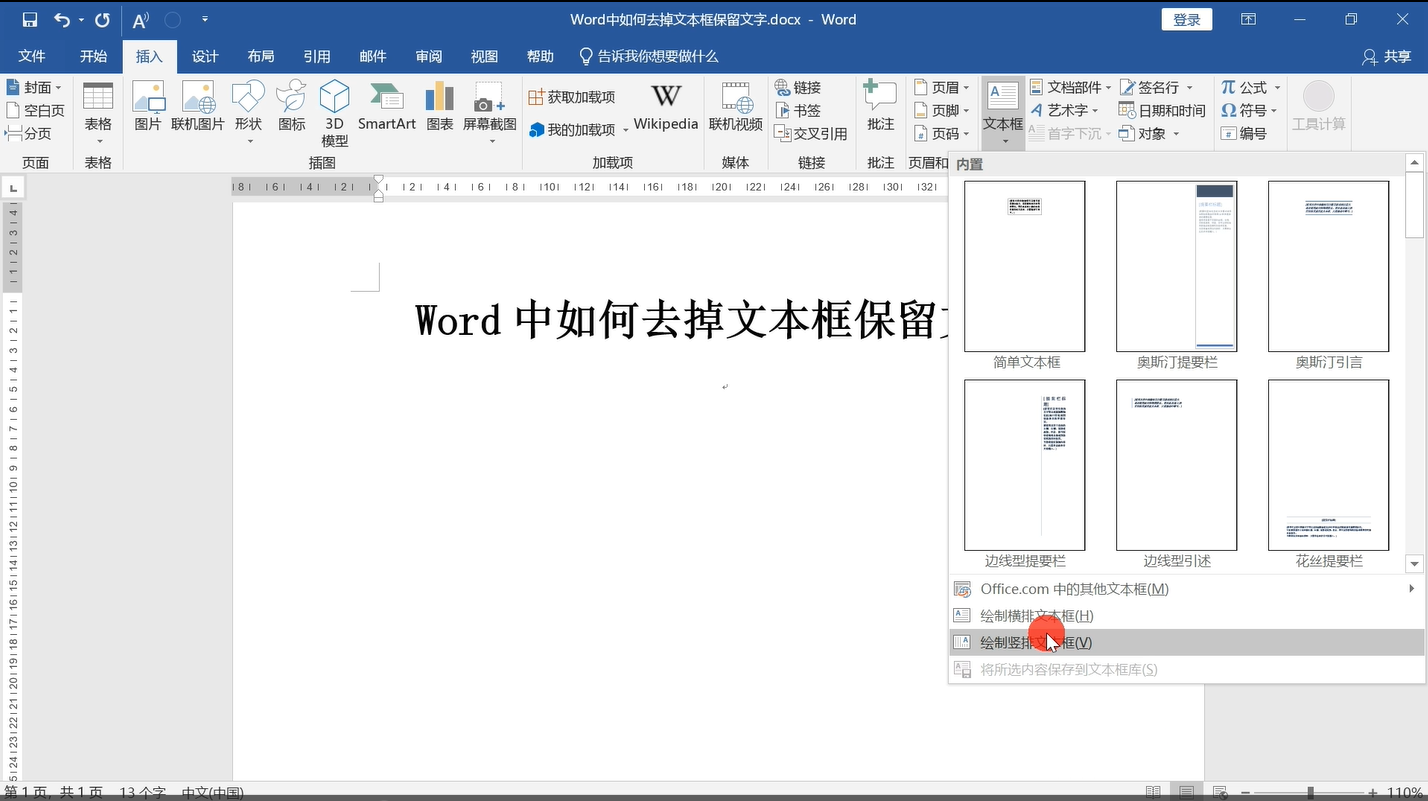The width and height of the screenshot is (1428, 801).
Task: Click the text box gallery scrollbar down arrow
Action: [1415, 564]
